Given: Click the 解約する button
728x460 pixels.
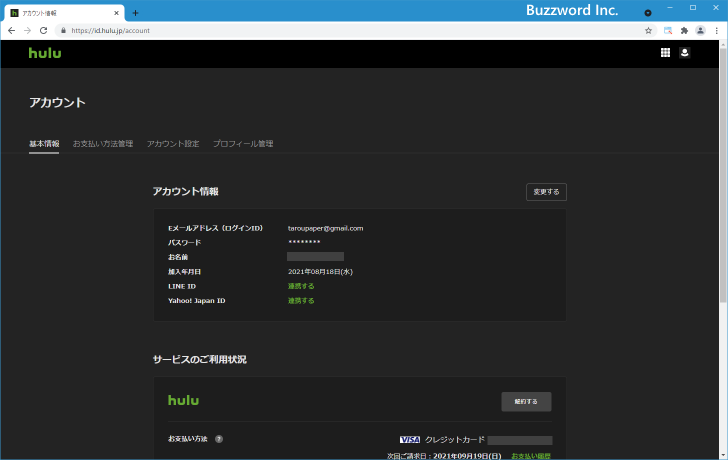Looking at the screenshot, I should [526, 402].
